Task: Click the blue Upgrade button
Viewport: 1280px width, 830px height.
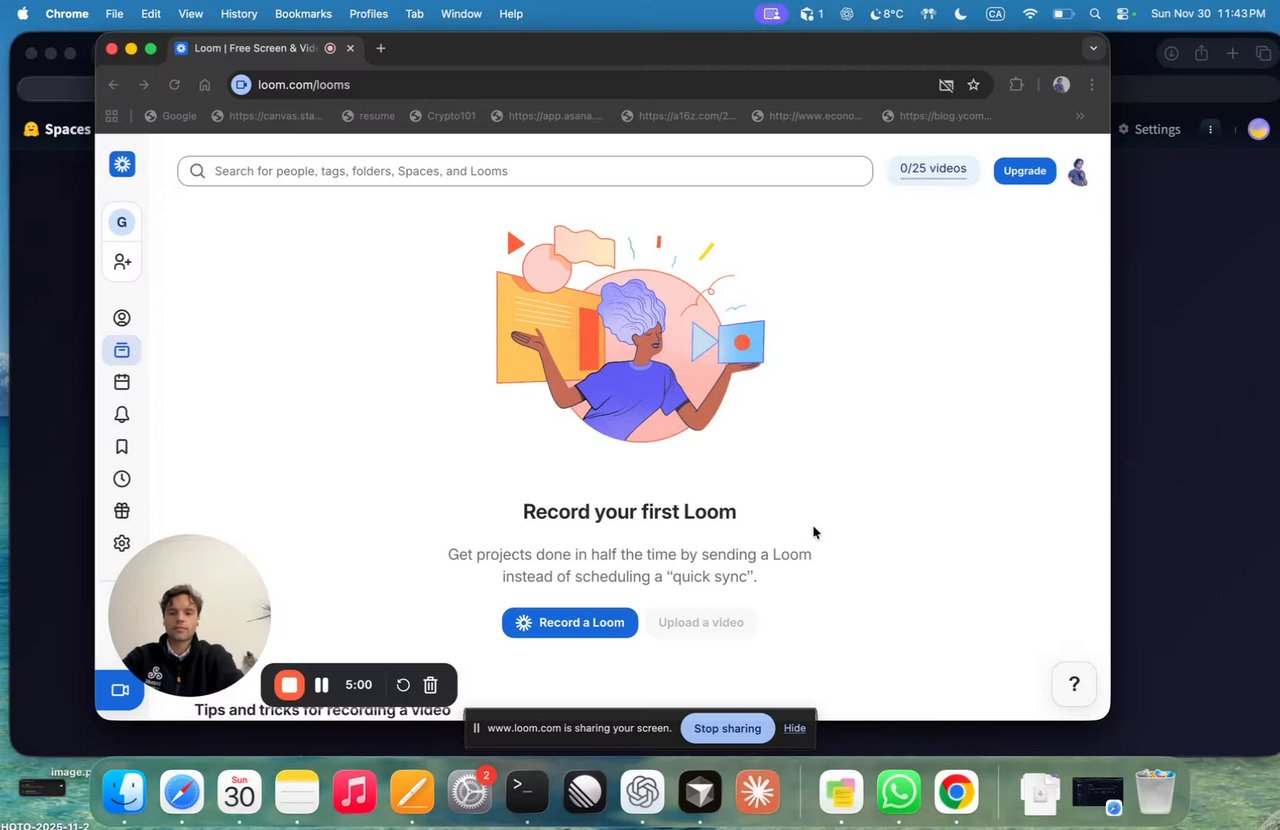Action: point(1025,171)
